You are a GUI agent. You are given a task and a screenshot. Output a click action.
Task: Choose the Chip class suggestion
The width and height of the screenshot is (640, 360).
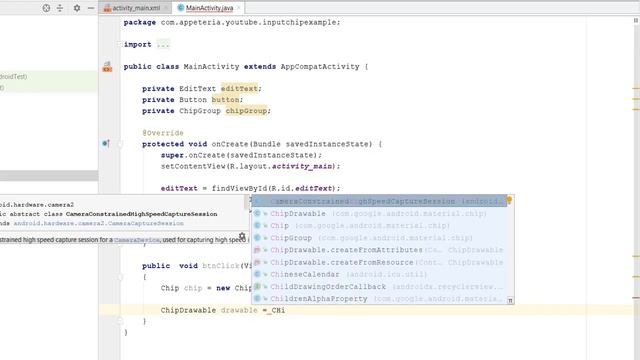coord(379,226)
